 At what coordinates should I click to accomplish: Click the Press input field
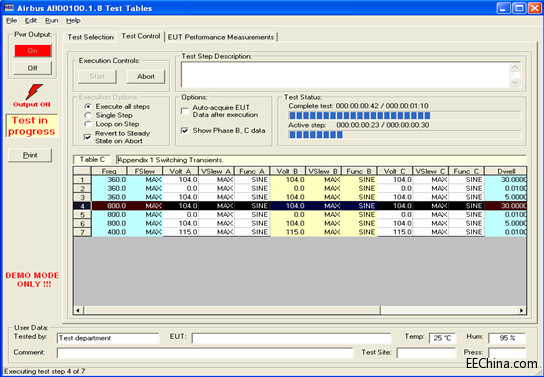(507, 353)
